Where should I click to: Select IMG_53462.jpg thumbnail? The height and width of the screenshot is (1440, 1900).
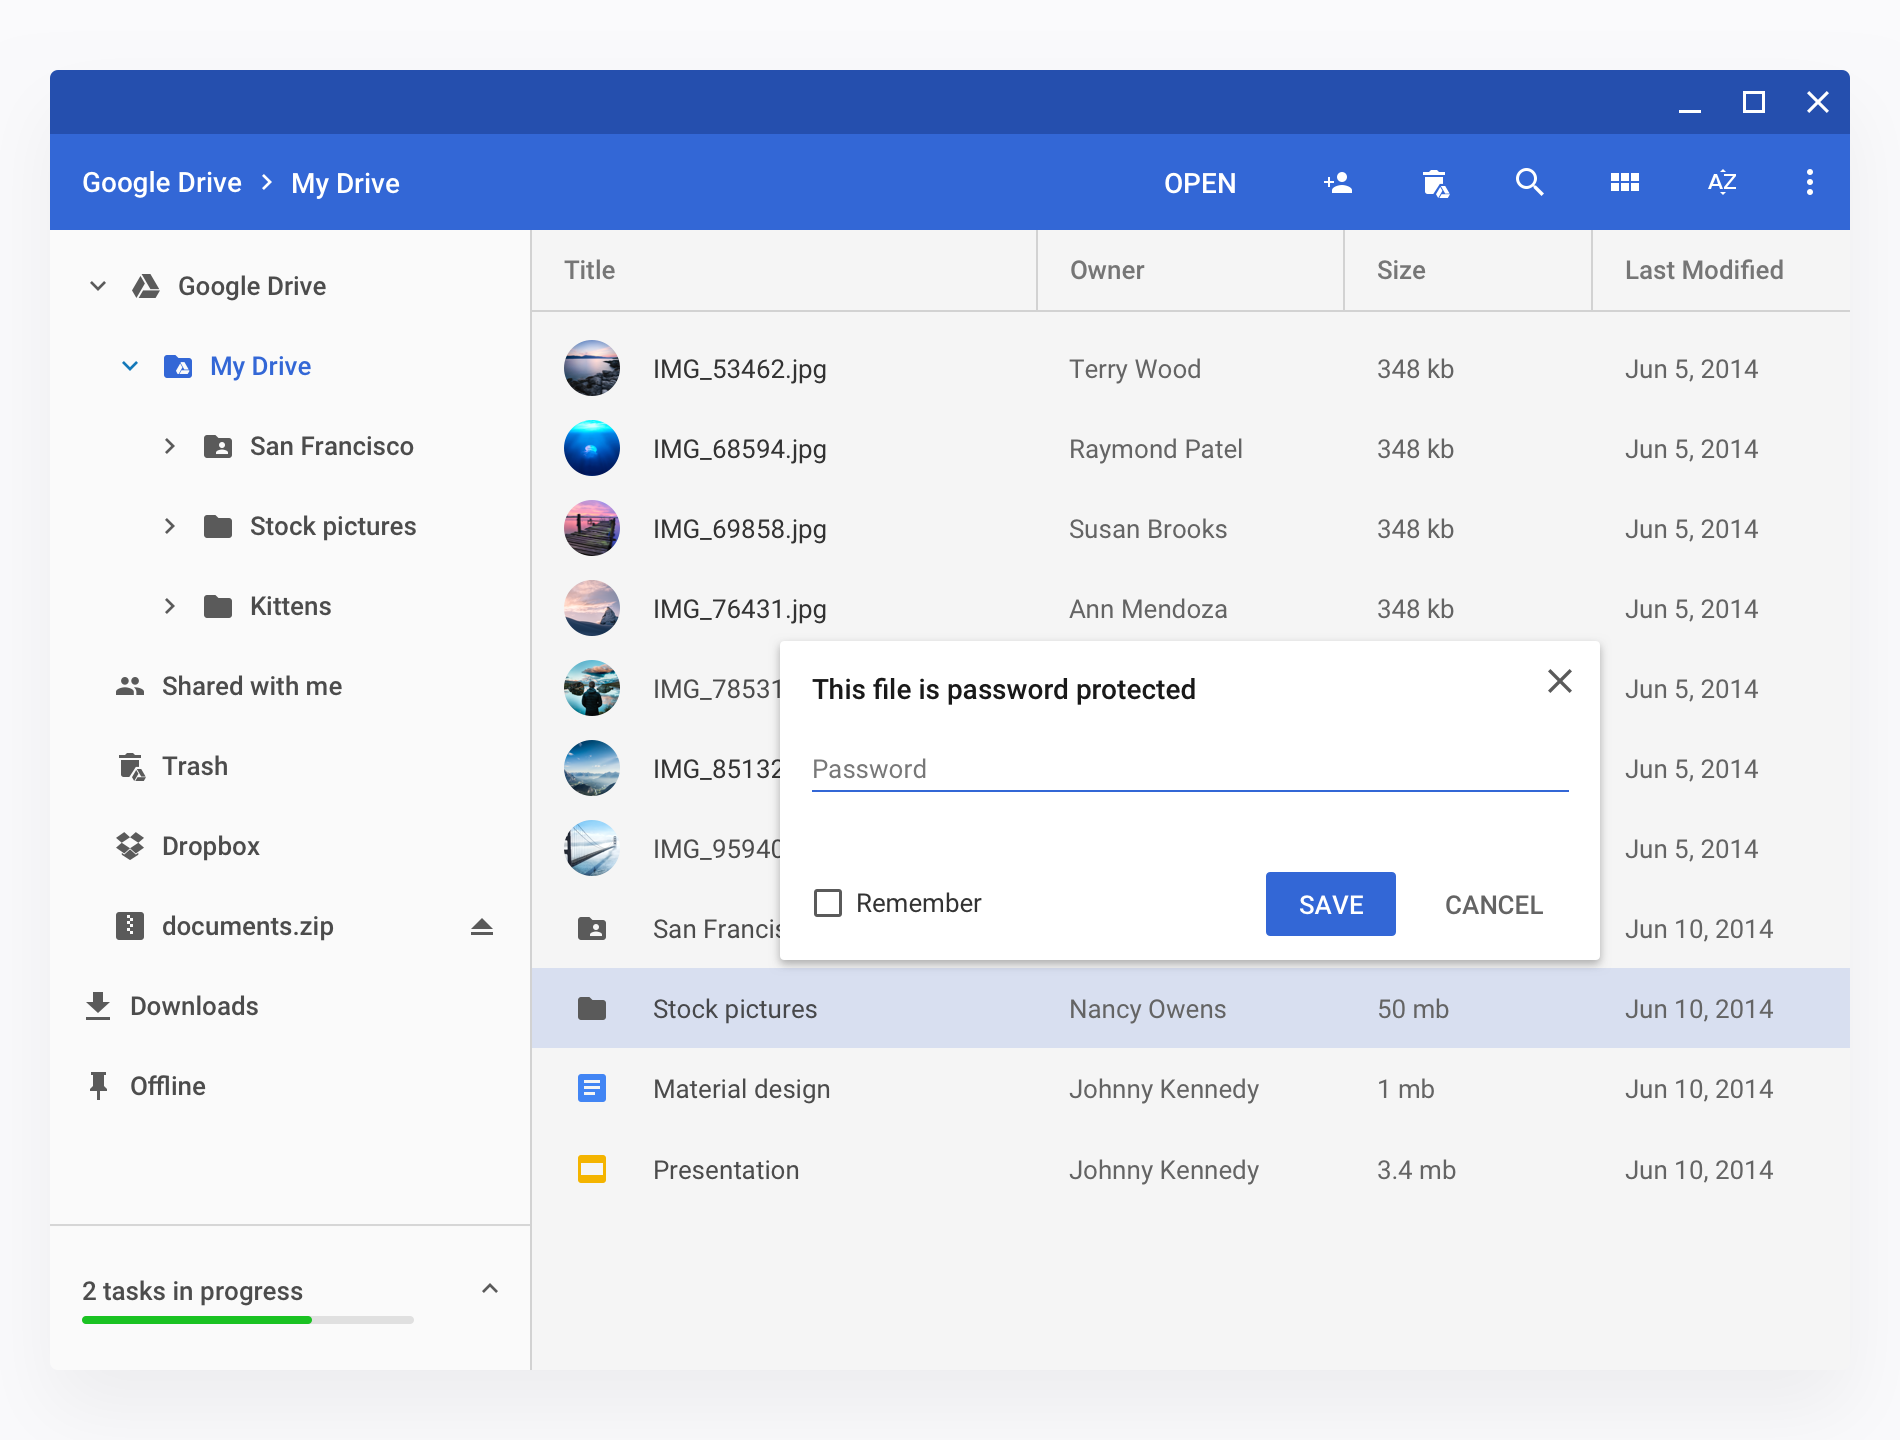coord(592,368)
